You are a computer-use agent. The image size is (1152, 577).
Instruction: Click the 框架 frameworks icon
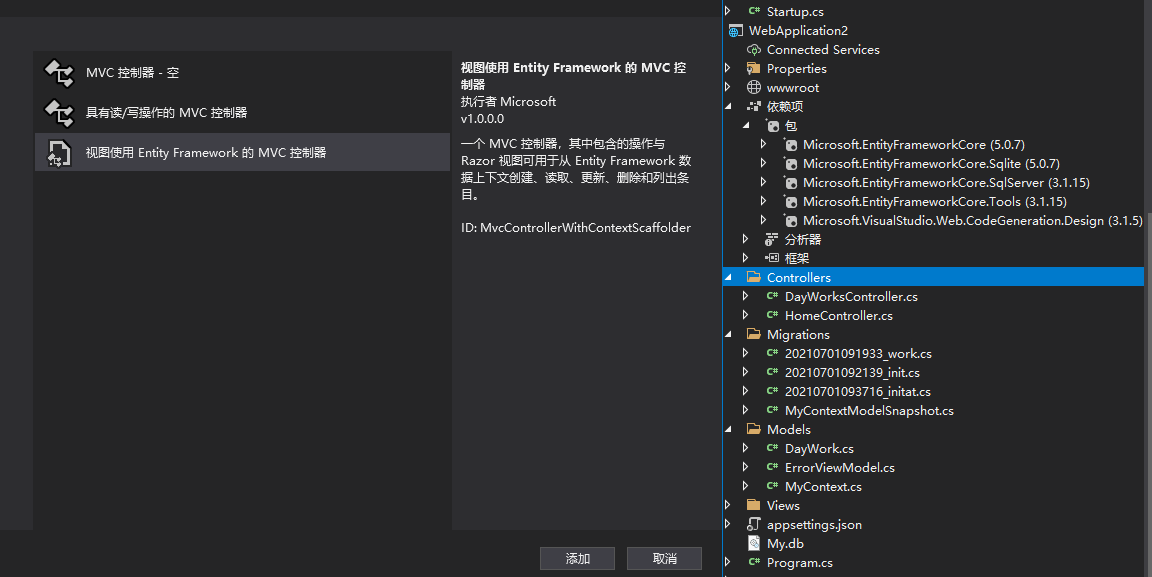pos(771,258)
